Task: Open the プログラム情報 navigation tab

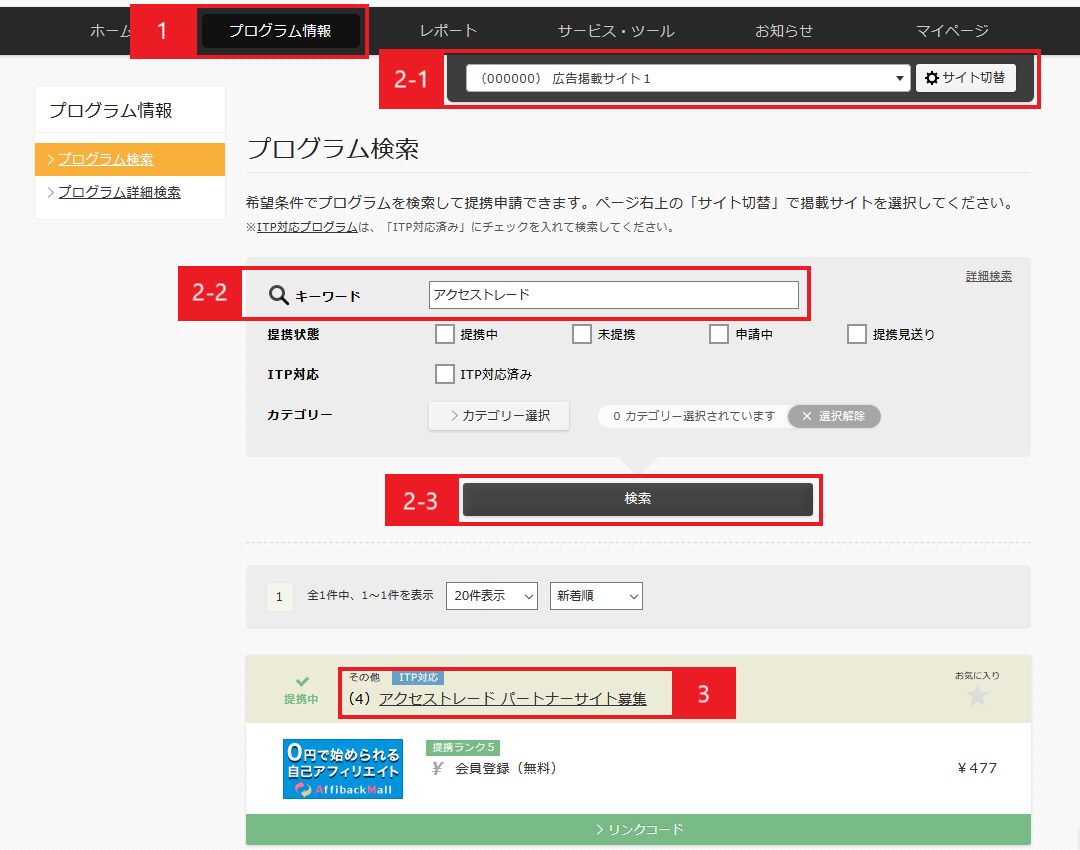Action: tap(280, 31)
